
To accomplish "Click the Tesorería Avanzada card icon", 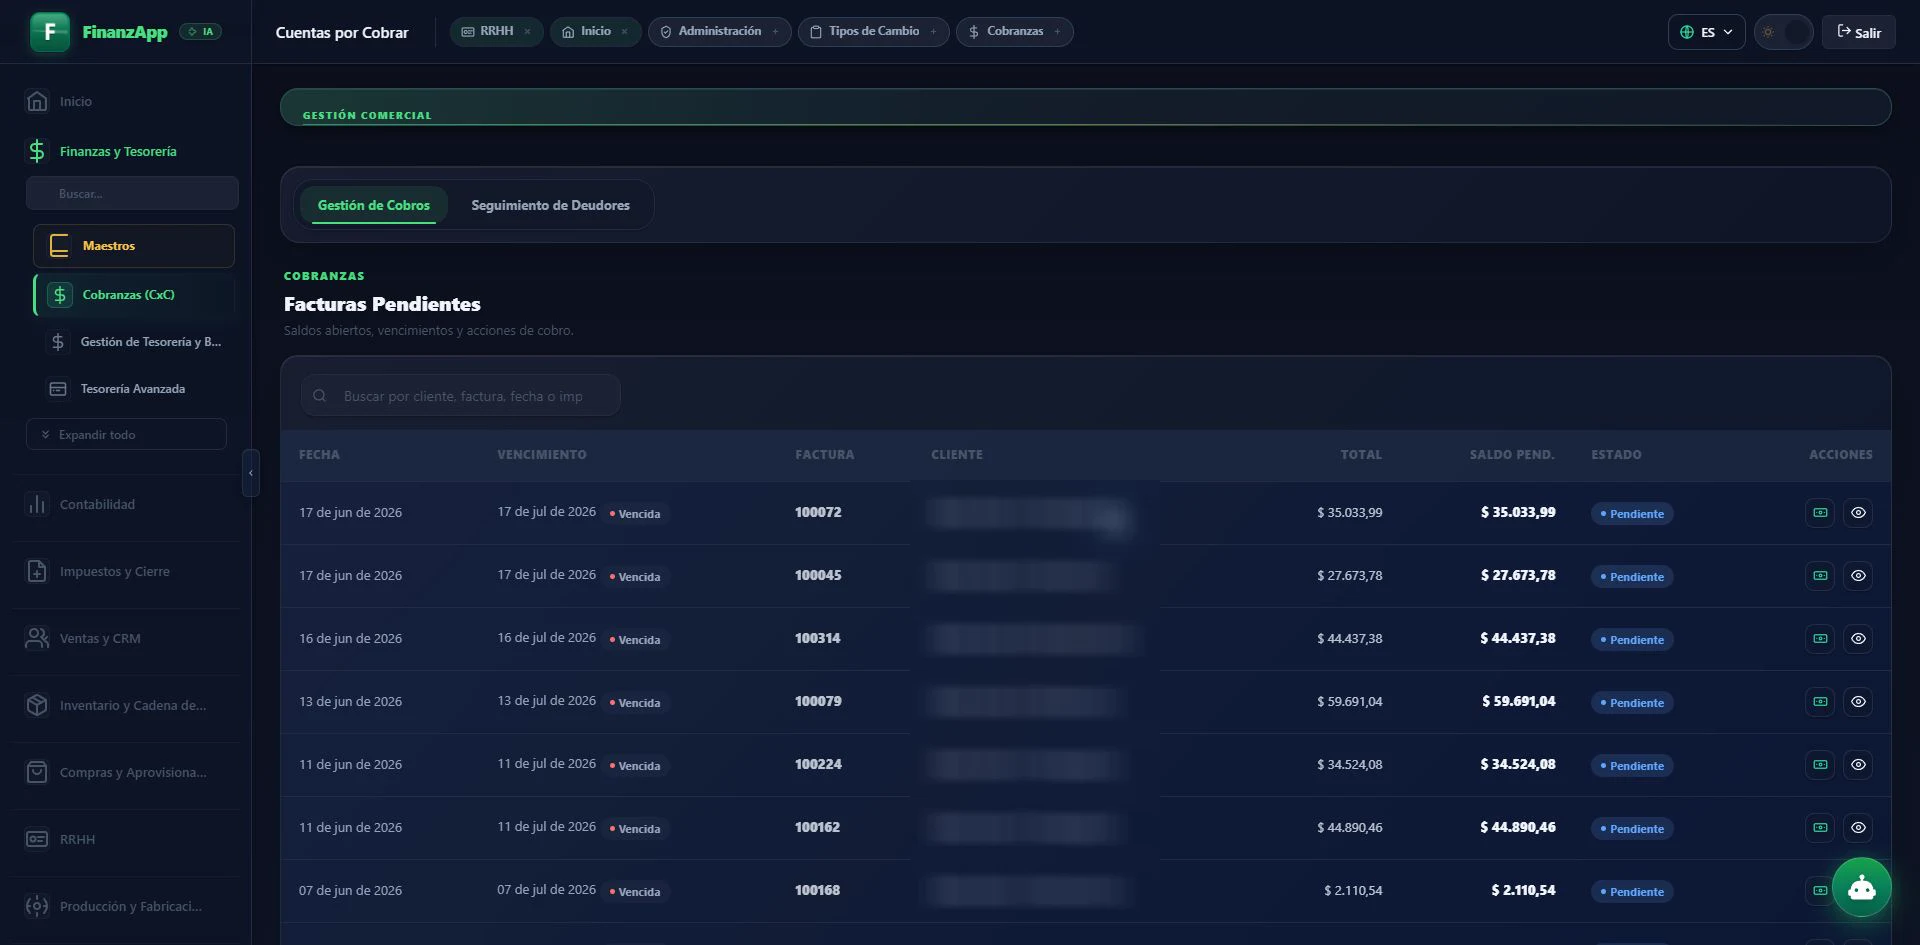I will tap(58, 389).
